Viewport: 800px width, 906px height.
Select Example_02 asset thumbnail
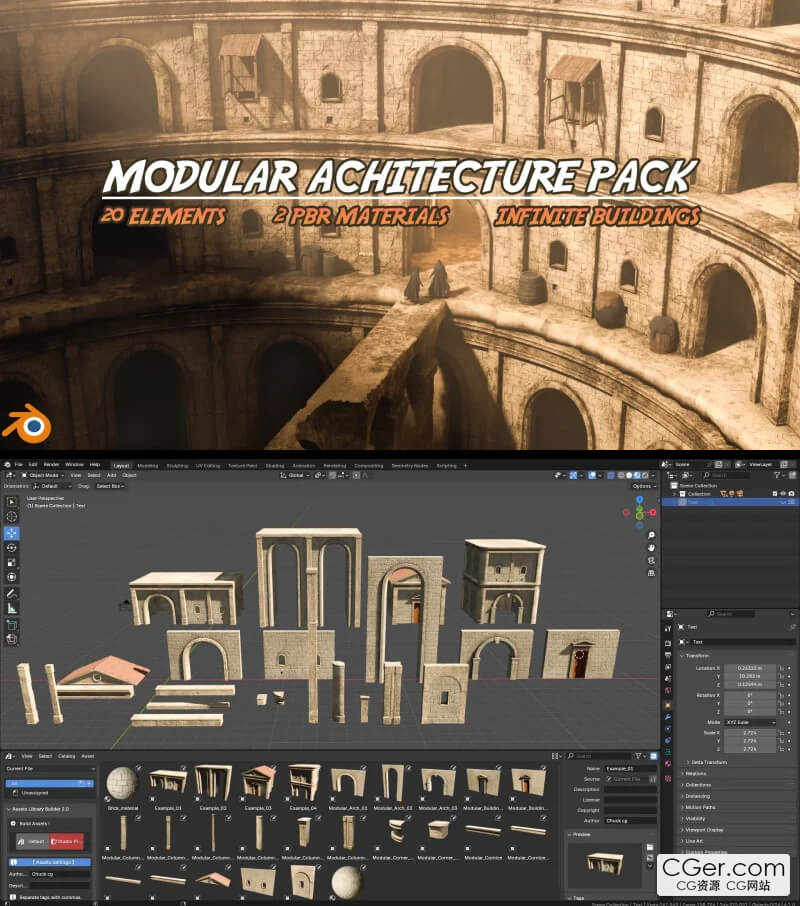click(213, 787)
